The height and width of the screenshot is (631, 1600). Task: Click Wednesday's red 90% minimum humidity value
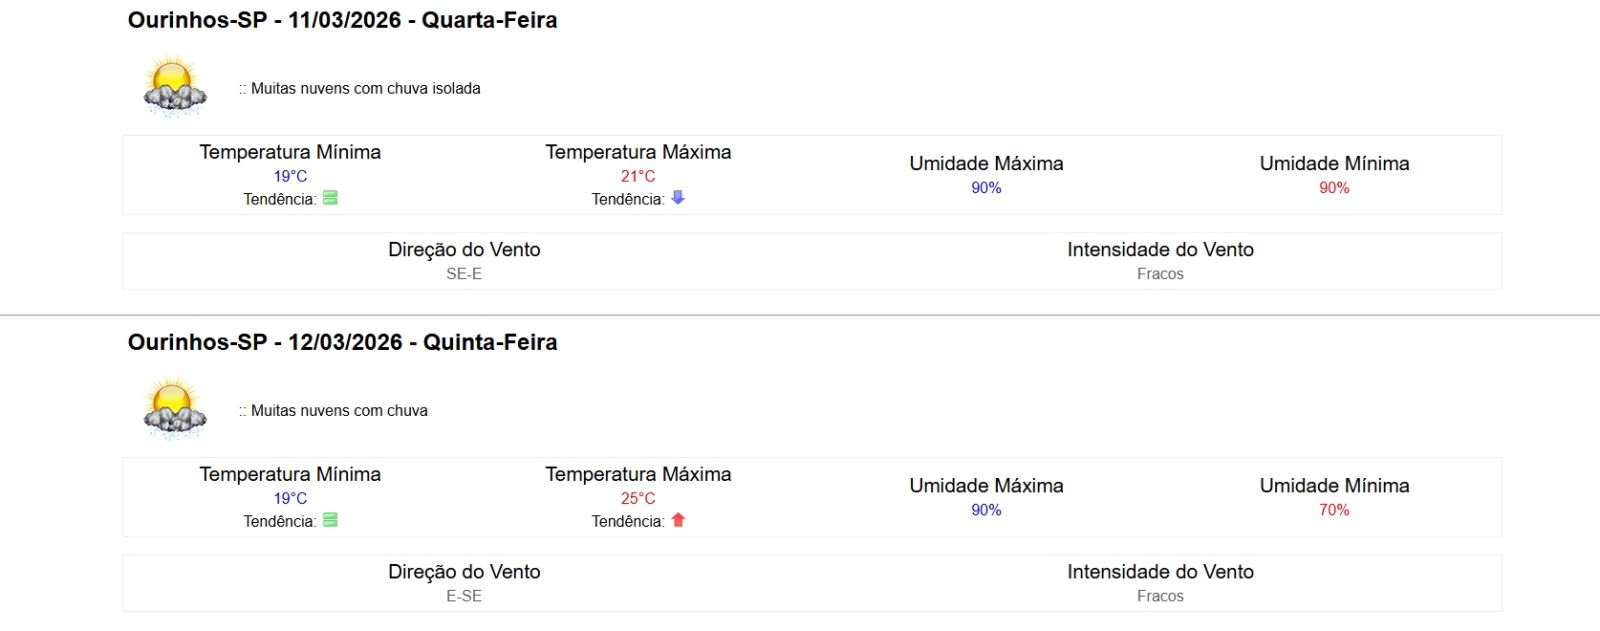tap(1334, 188)
